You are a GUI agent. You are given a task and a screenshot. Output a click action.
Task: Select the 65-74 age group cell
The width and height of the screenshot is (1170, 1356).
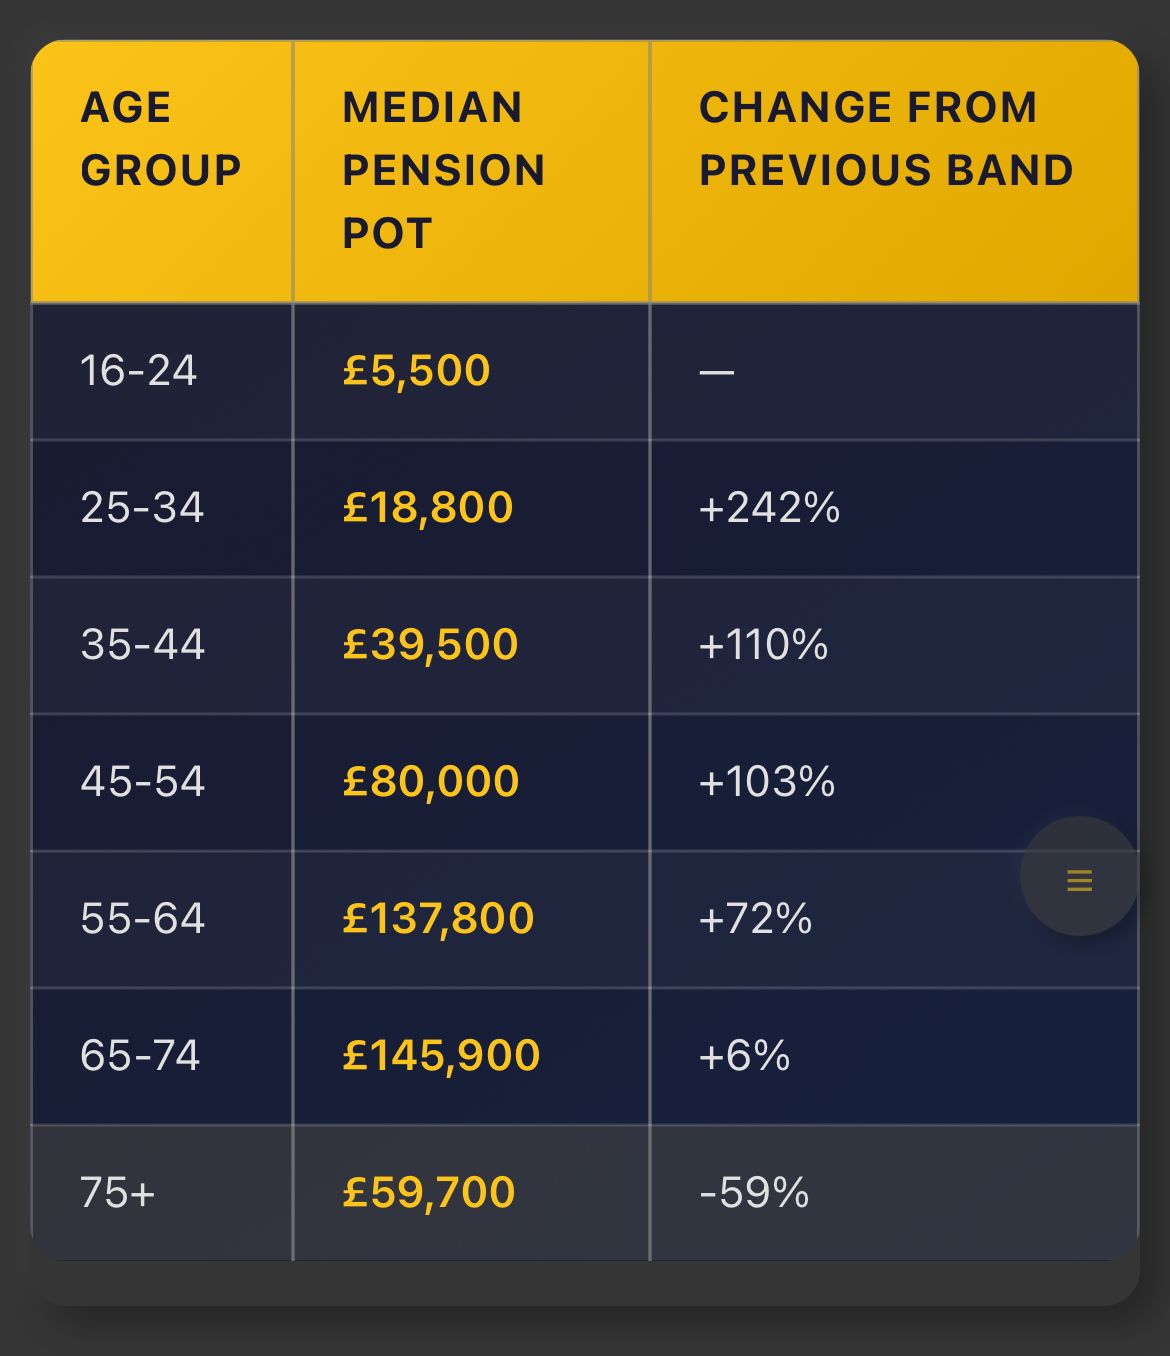tap(140, 1056)
